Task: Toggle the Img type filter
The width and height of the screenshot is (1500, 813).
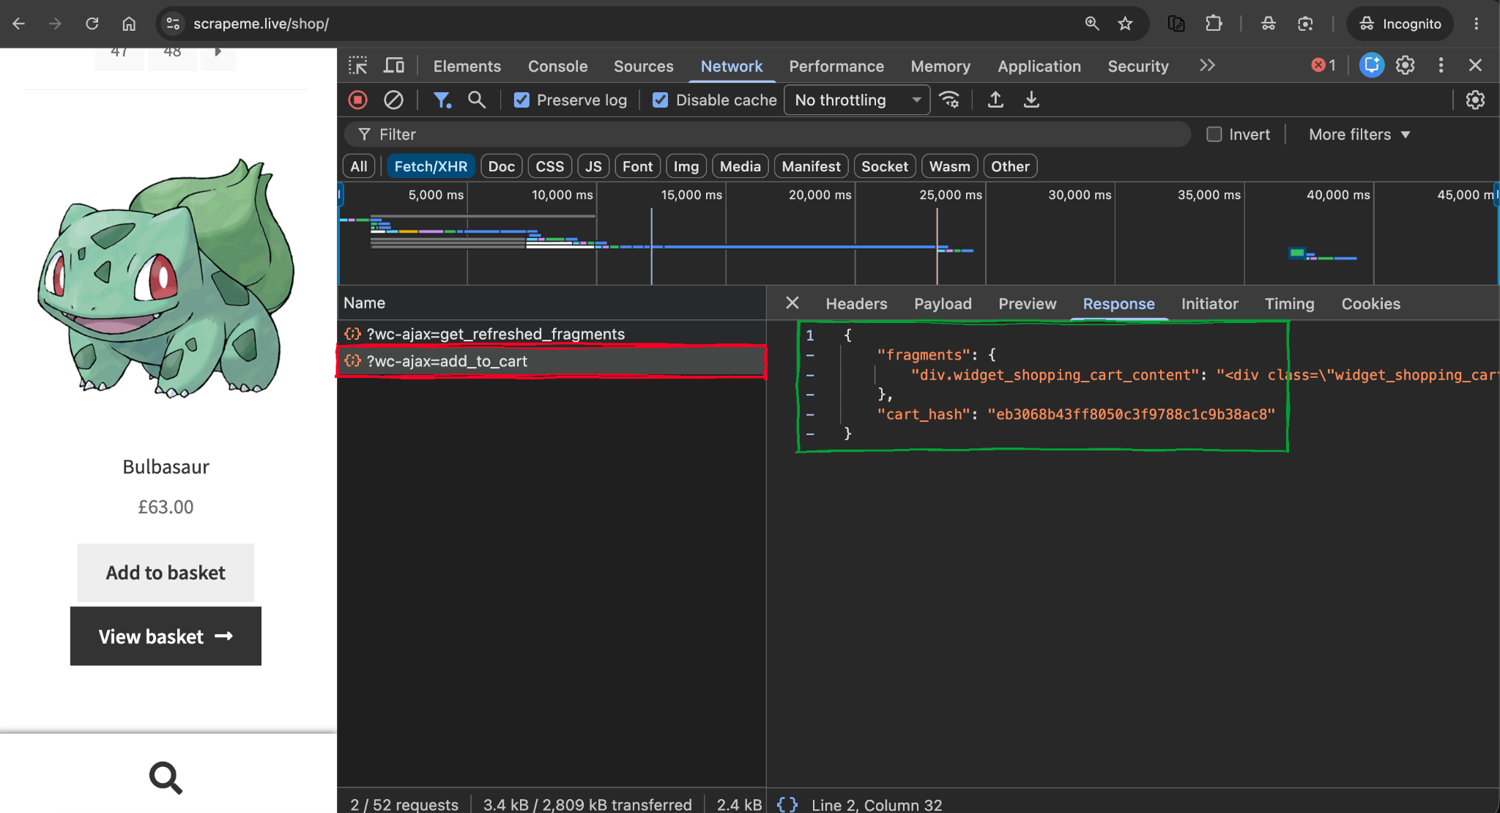Action: [686, 166]
